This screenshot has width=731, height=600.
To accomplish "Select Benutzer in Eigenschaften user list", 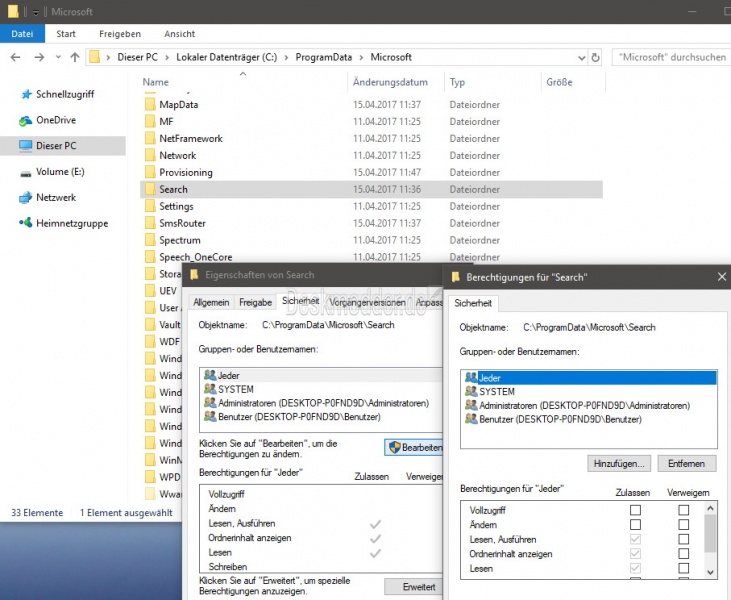I will tap(299, 417).
